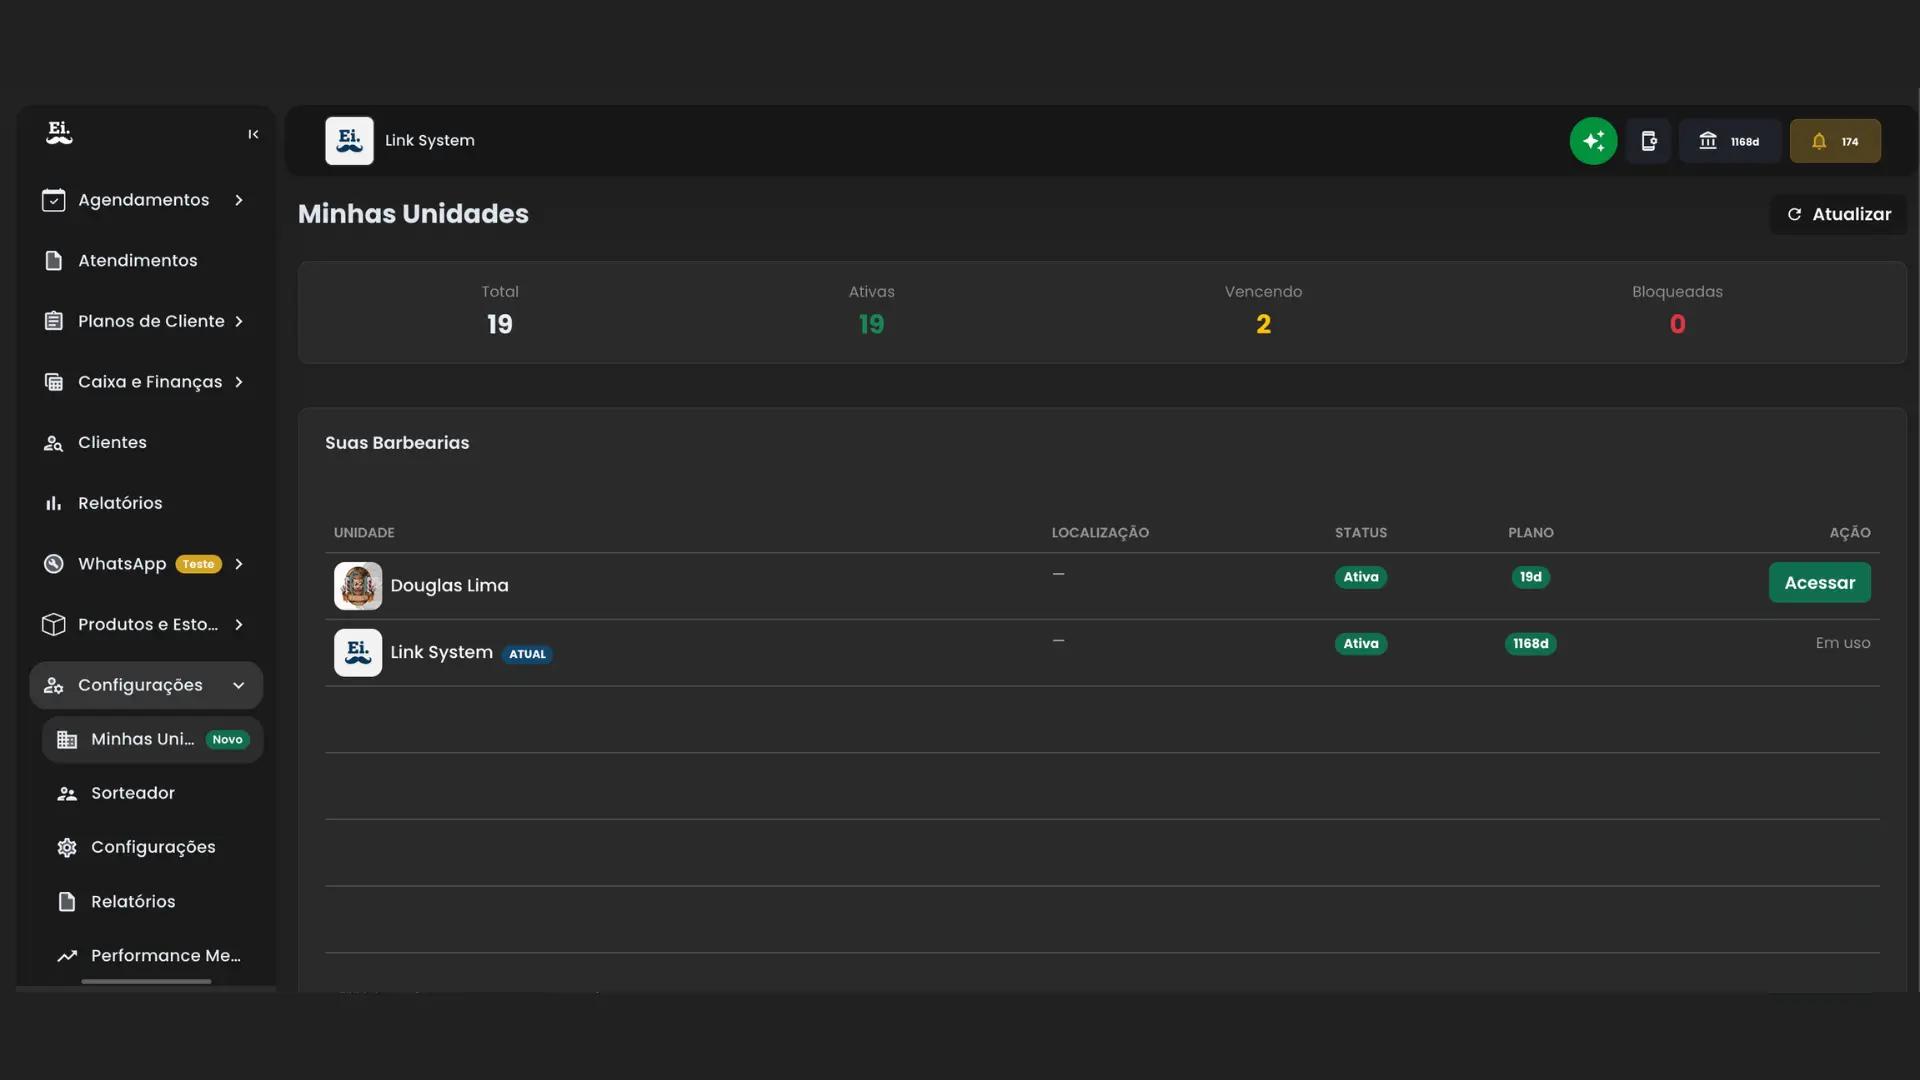Open Clientes from the sidebar
The height and width of the screenshot is (1080, 1920).
(112, 442)
